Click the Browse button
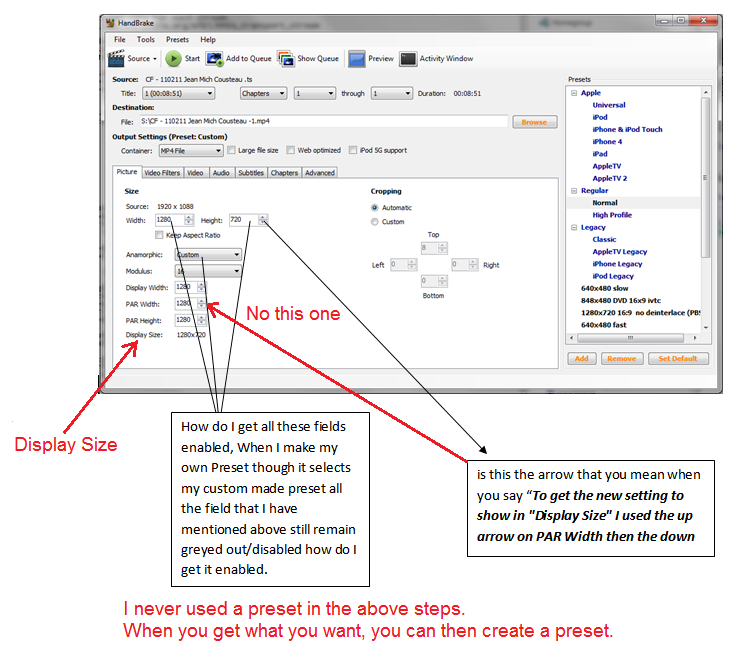 [534, 122]
